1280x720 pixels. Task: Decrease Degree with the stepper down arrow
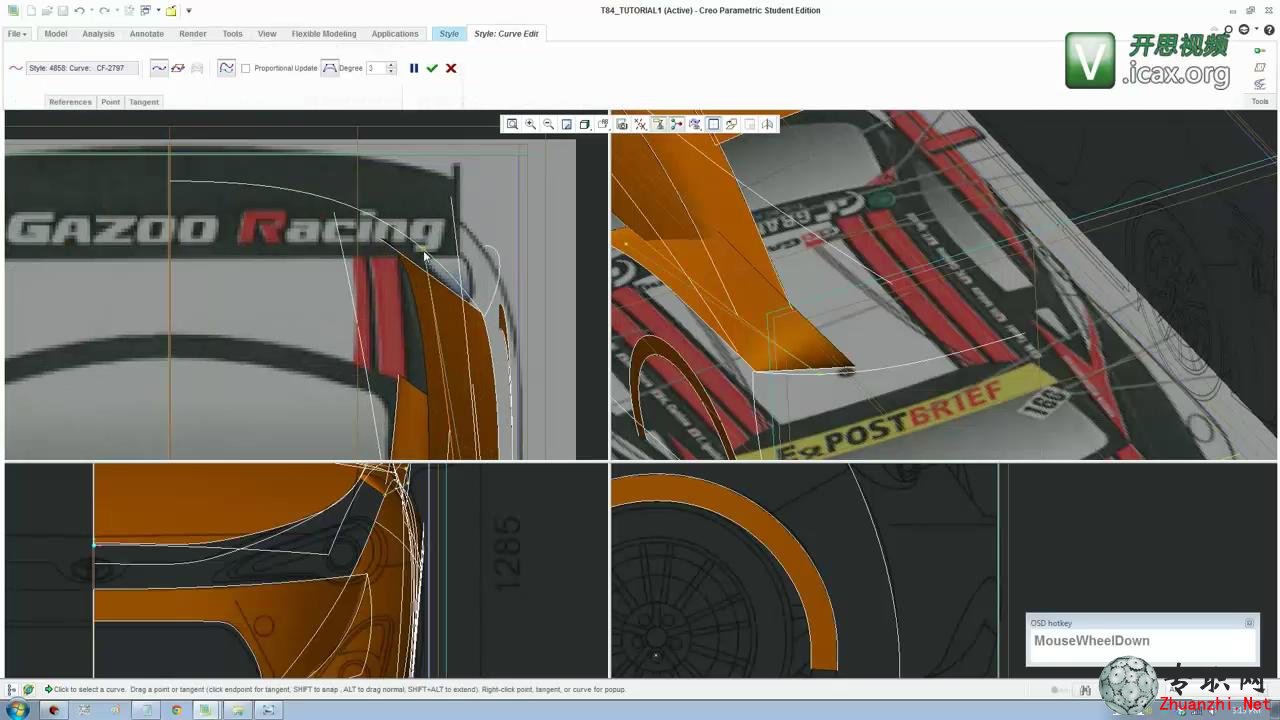392,72
